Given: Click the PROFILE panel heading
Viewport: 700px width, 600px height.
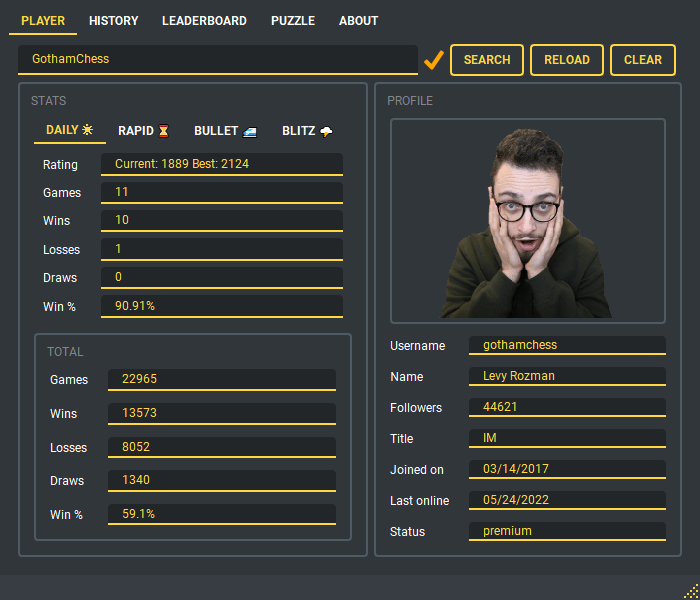Looking at the screenshot, I should click(410, 101).
